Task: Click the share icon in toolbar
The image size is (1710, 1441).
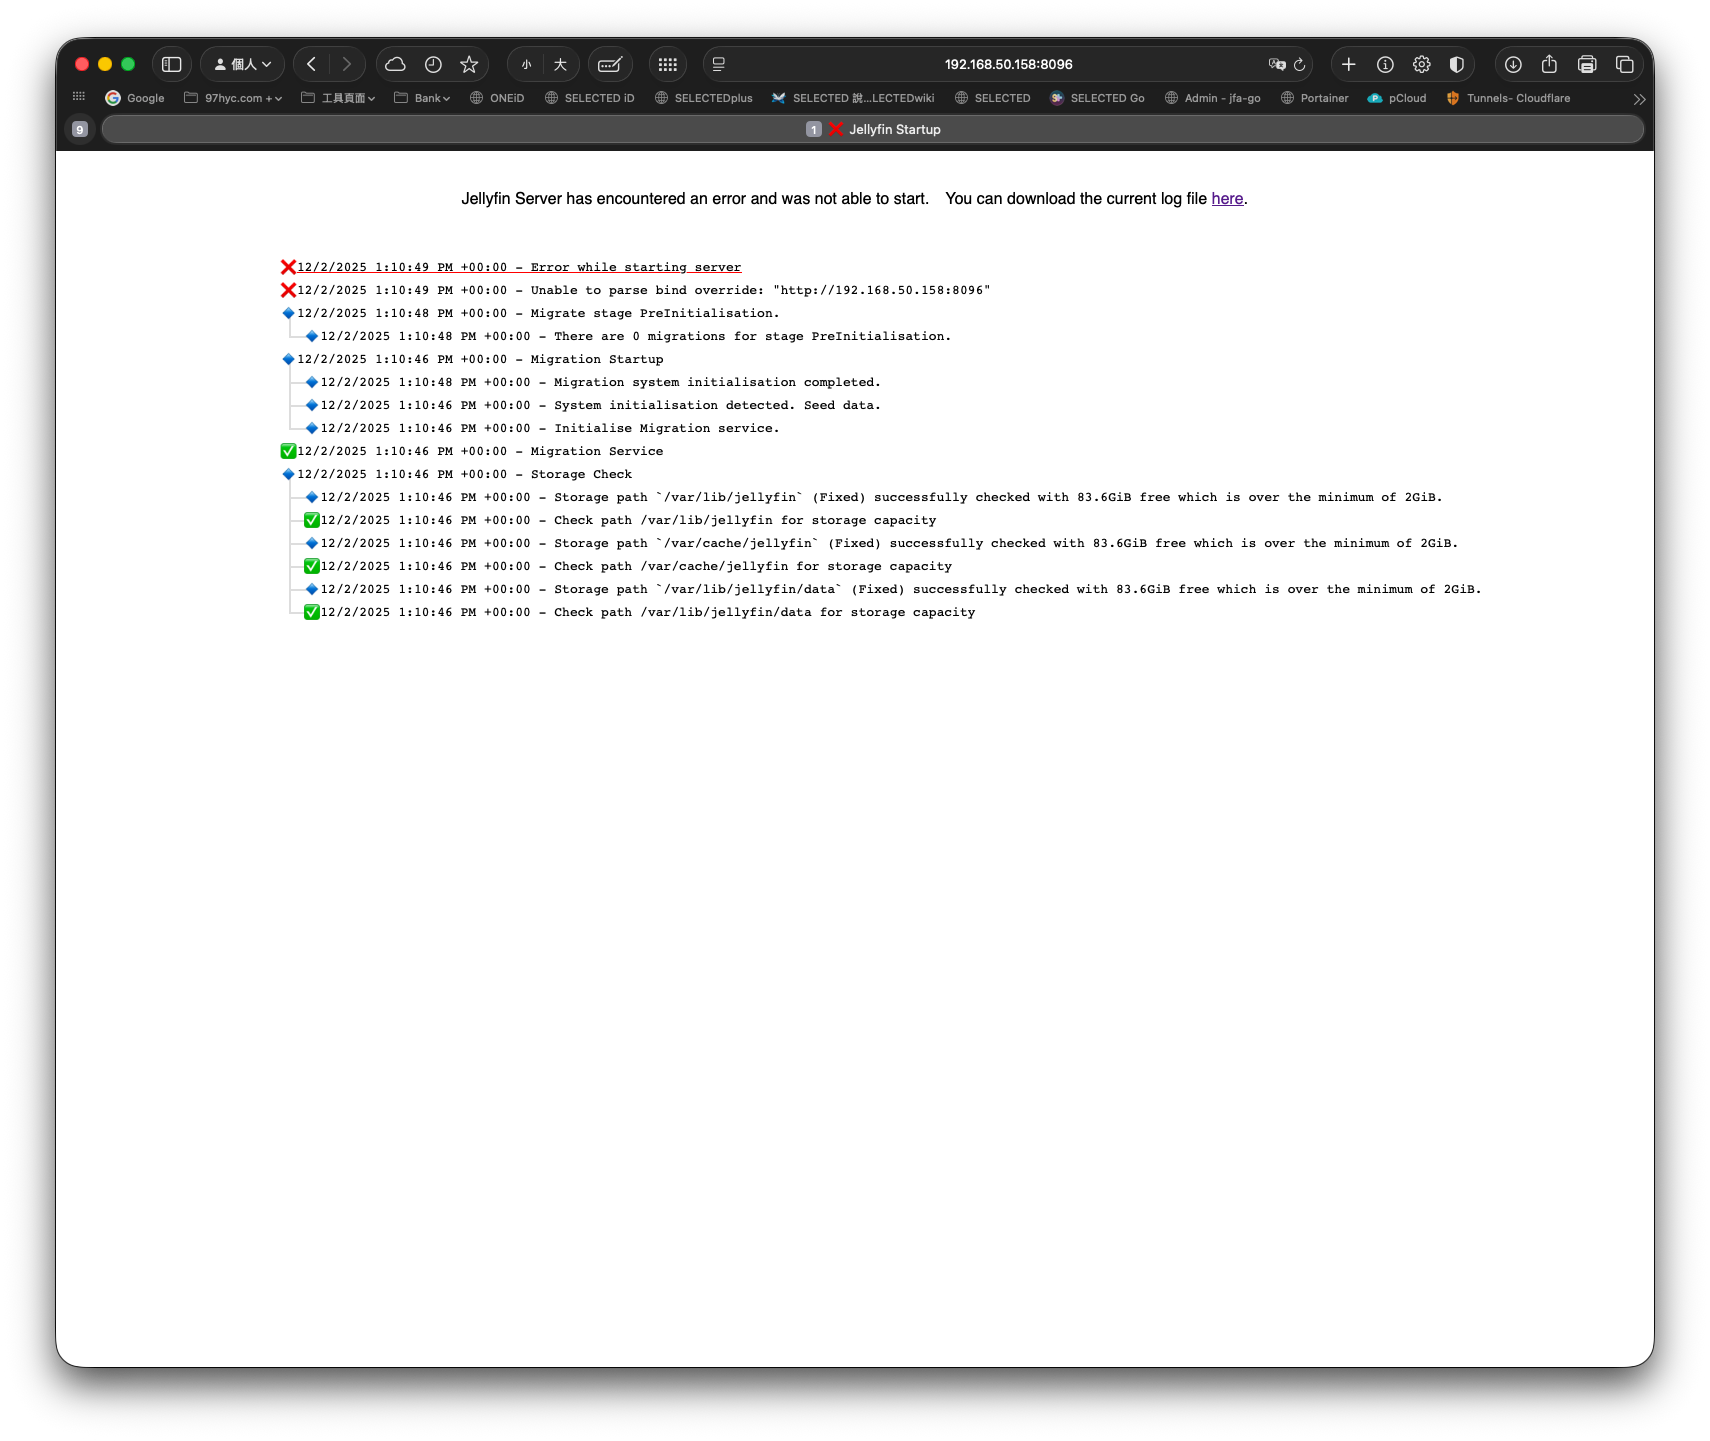Action: tap(1549, 64)
